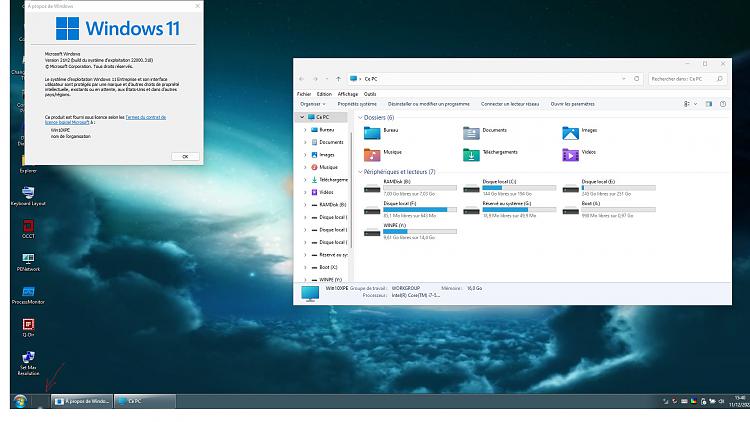Click the volume icon in the system tray
Image resolution: width=750 pixels, height=422 pixels.
click(x=721, y=401)
